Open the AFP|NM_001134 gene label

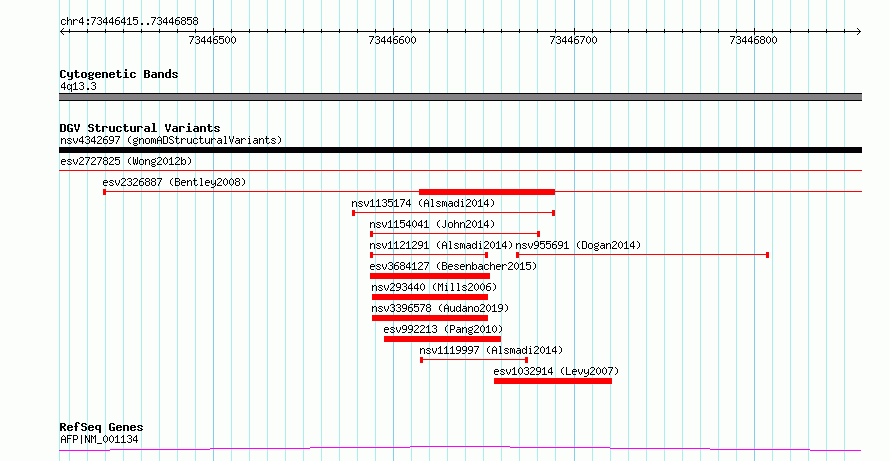(99, 439)
